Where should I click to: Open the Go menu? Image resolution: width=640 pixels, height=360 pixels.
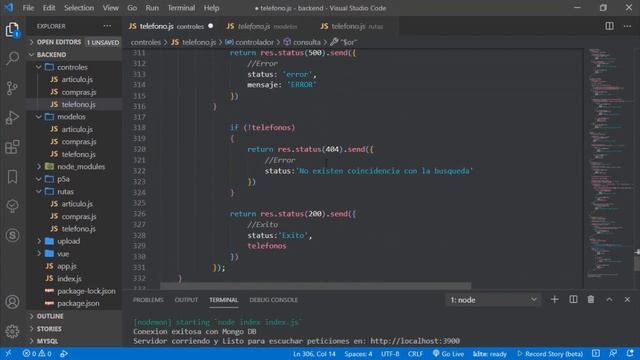(132, 8)
